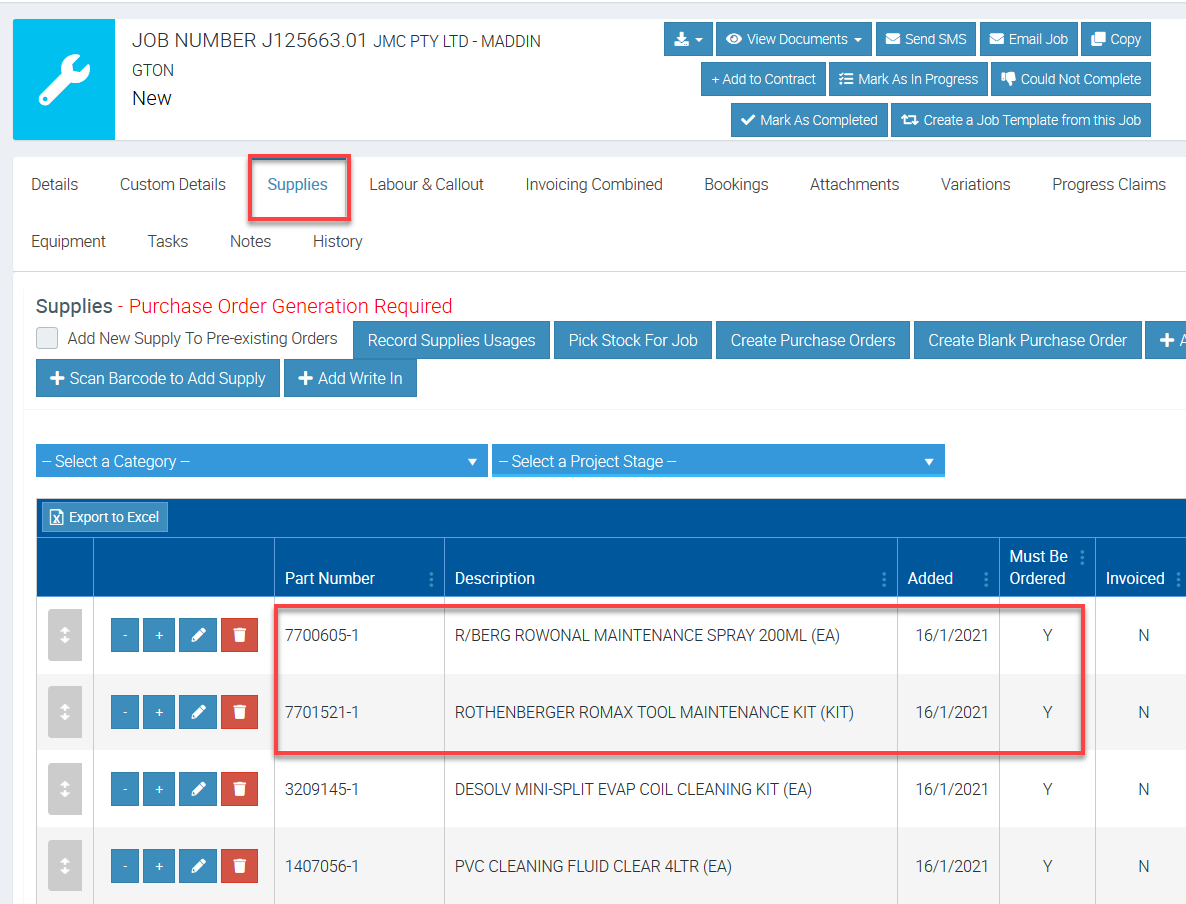Click Scan Barcode to Add Supply
This screenshot has height=904, width=1186.
click(x=158, y=378)
